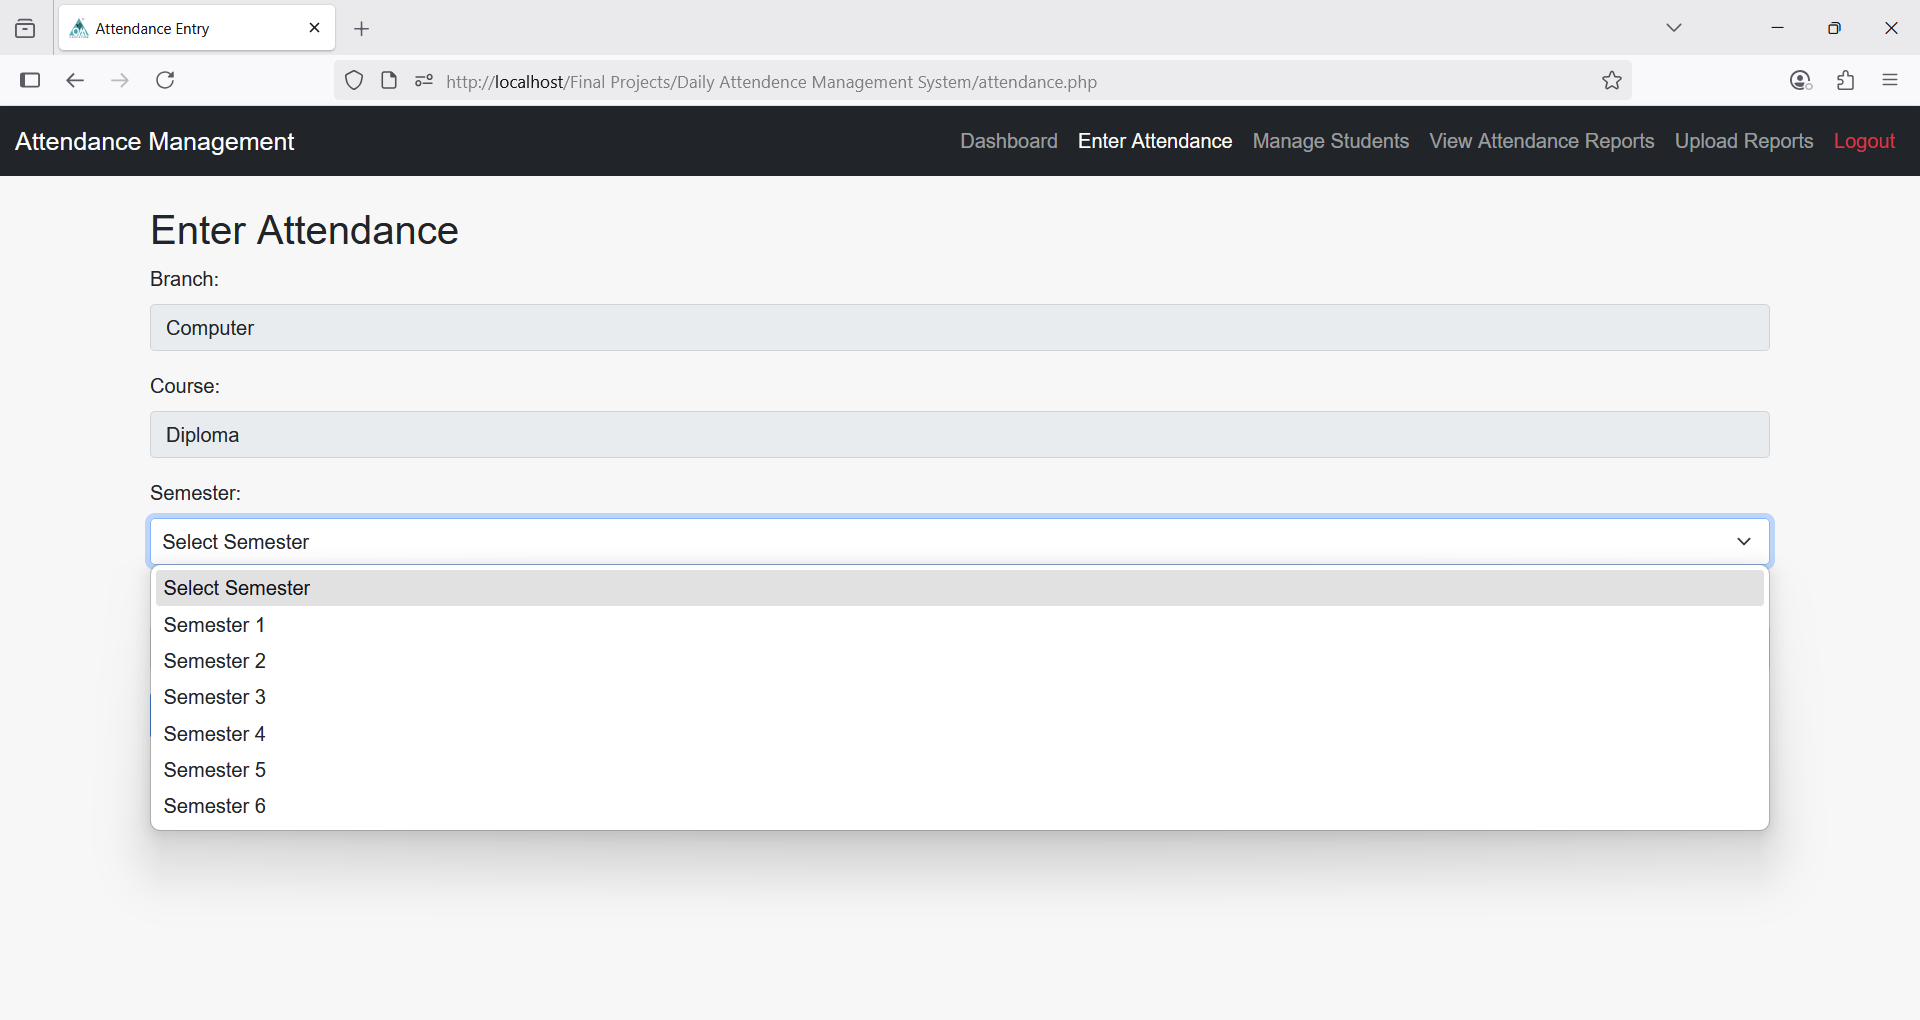Reload the attendance page
1920x1020 pixels.
pos(165,80)
